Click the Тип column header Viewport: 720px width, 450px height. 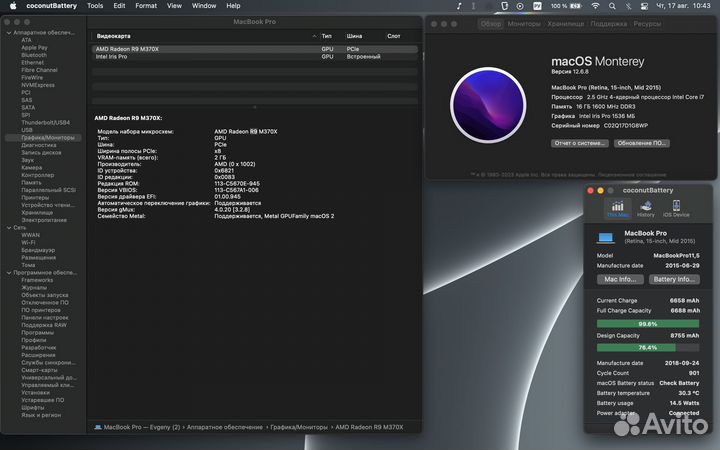[x=326, y=36]
